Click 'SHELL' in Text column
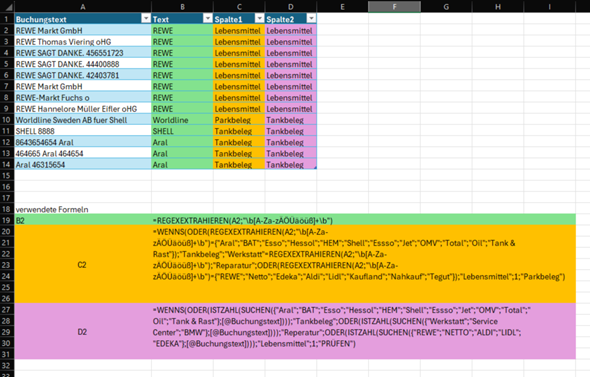 [182, 131]
